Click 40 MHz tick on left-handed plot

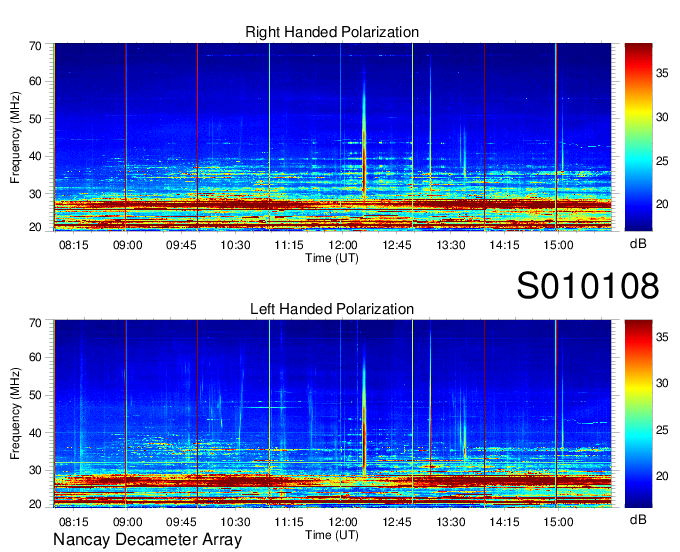(x=35, y=433)
